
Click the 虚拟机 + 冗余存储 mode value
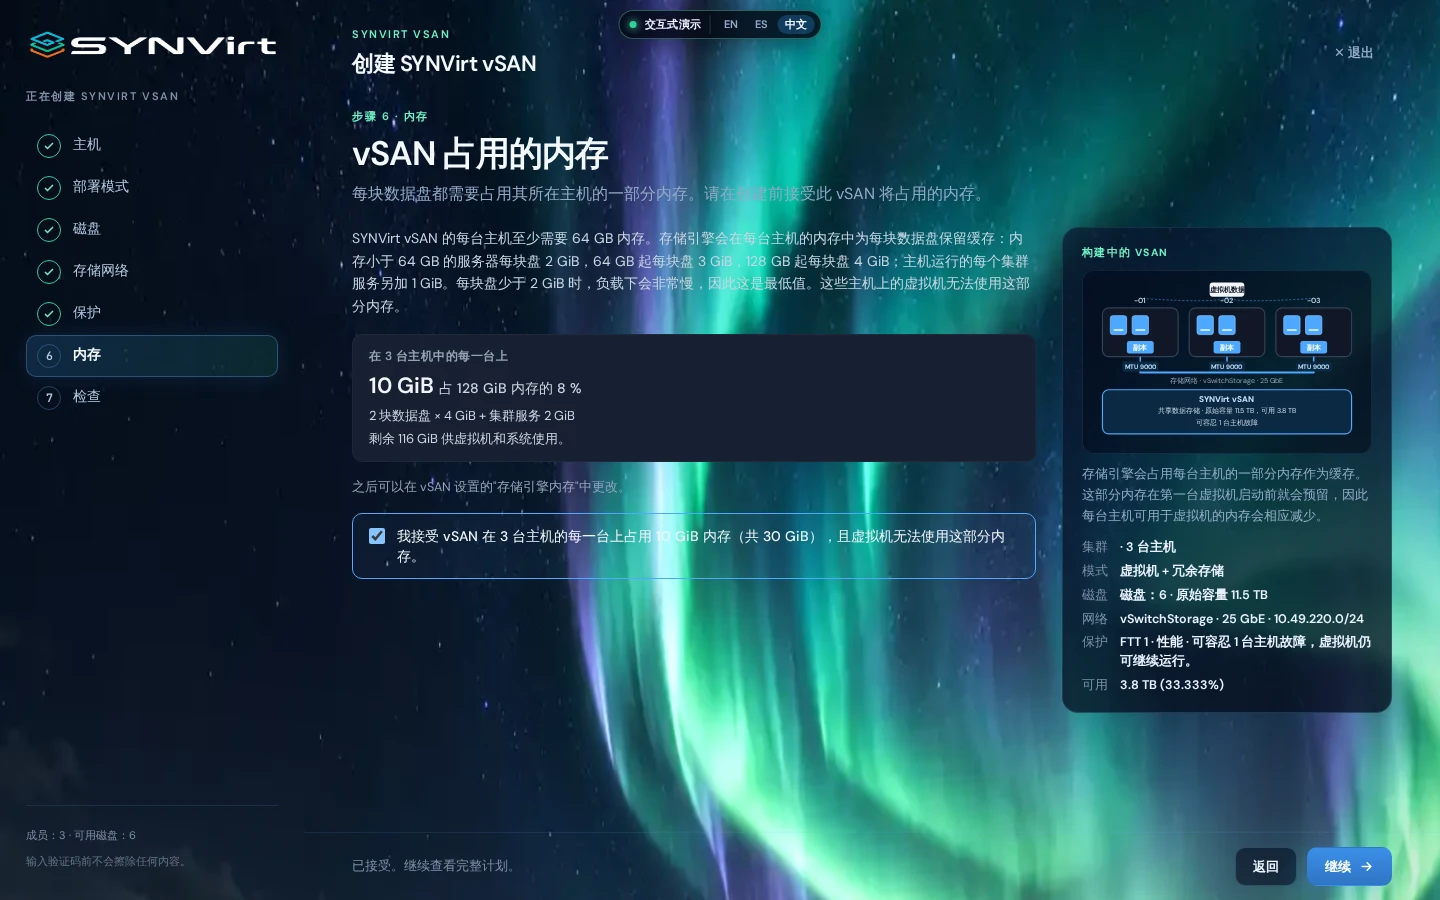click(1171, 571)
